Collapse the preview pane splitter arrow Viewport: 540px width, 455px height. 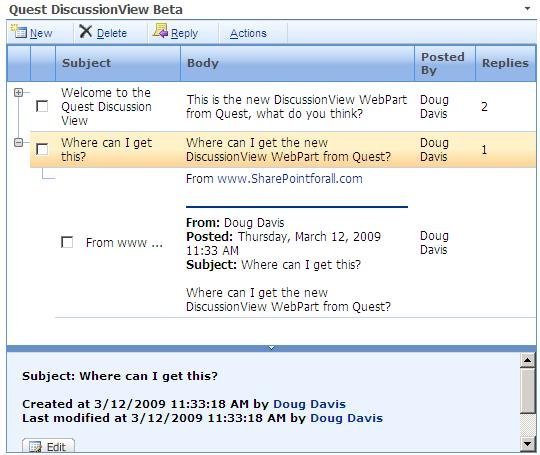271,348
